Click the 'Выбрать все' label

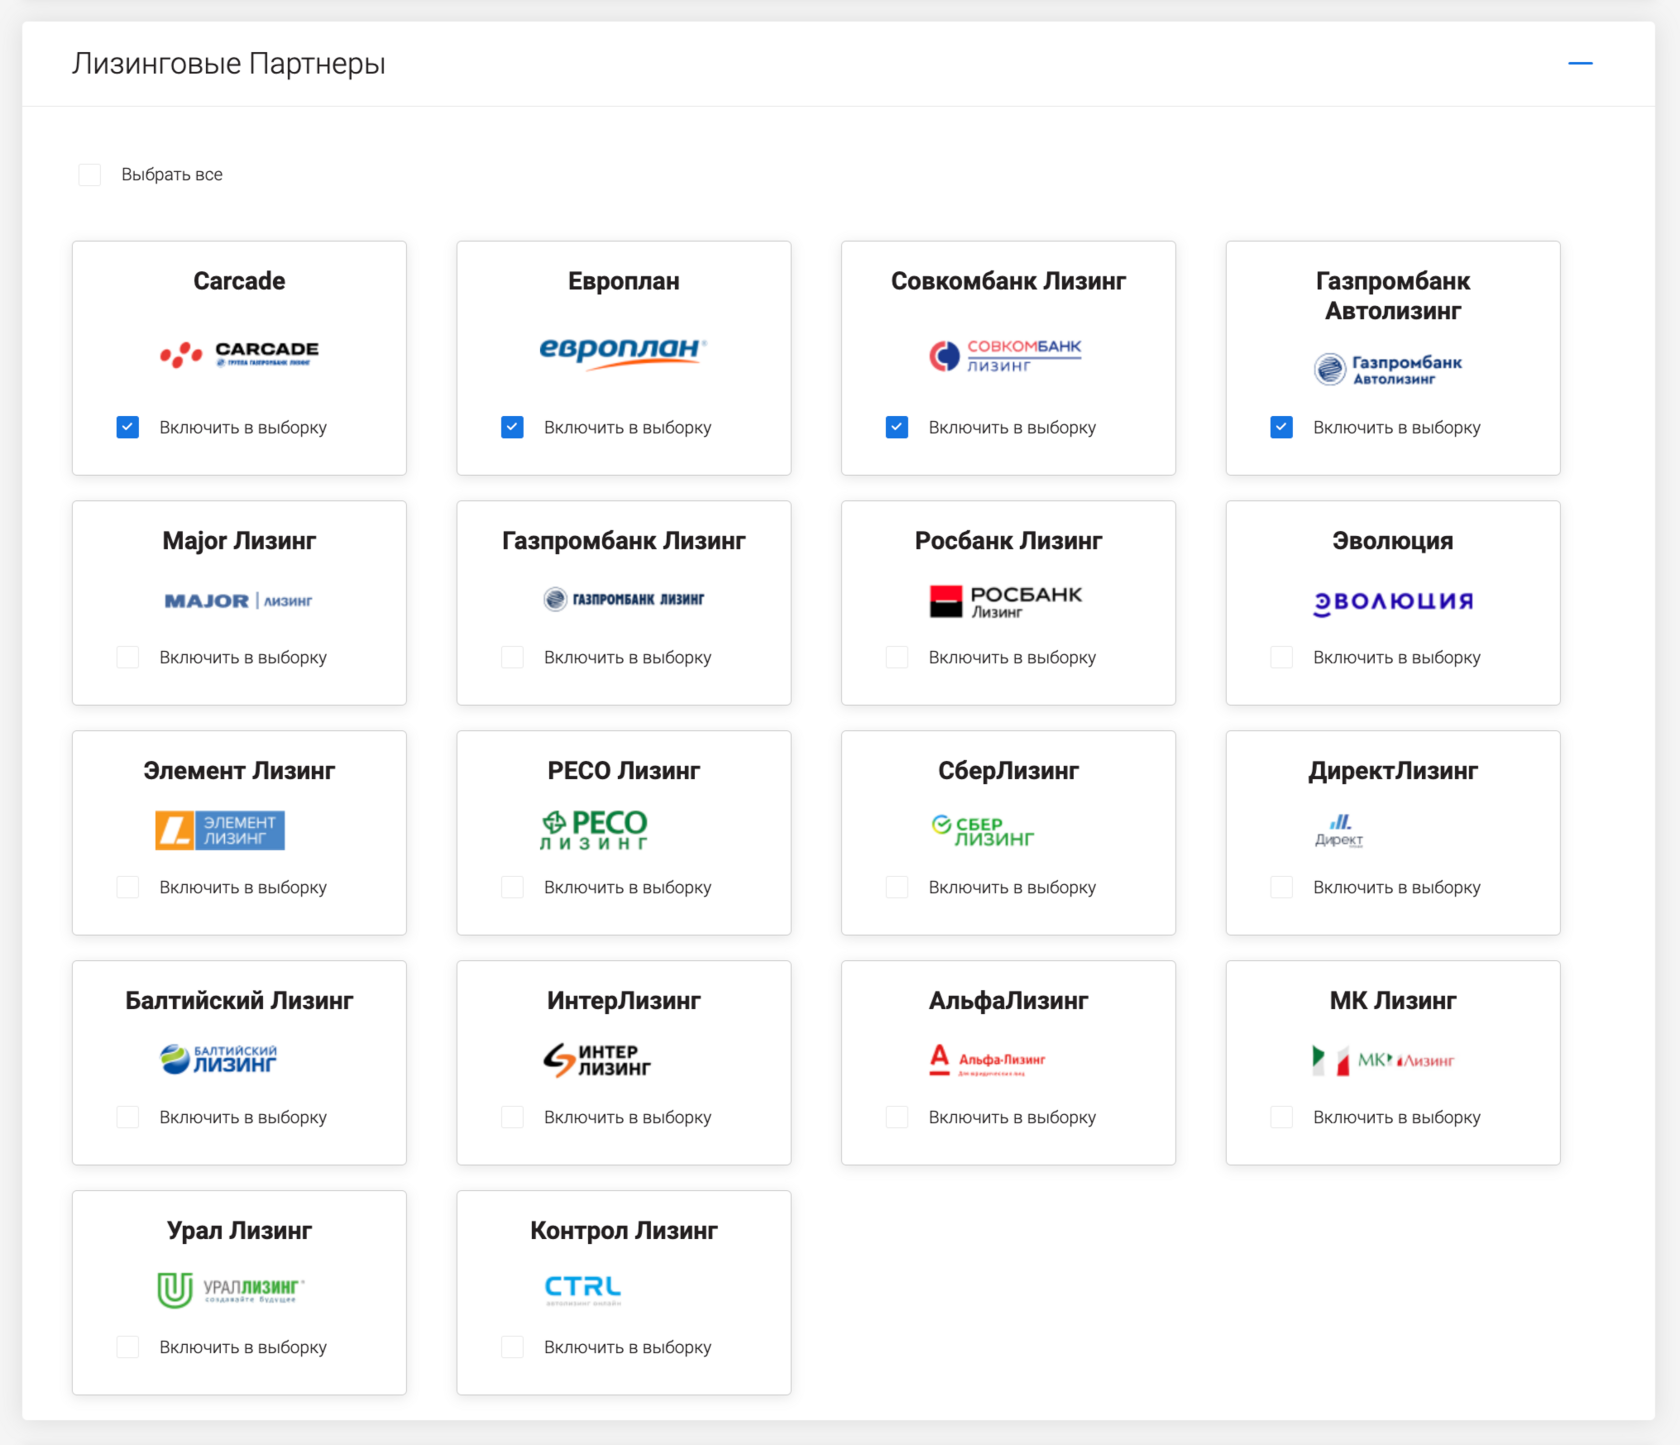click(x=172, y=175)
